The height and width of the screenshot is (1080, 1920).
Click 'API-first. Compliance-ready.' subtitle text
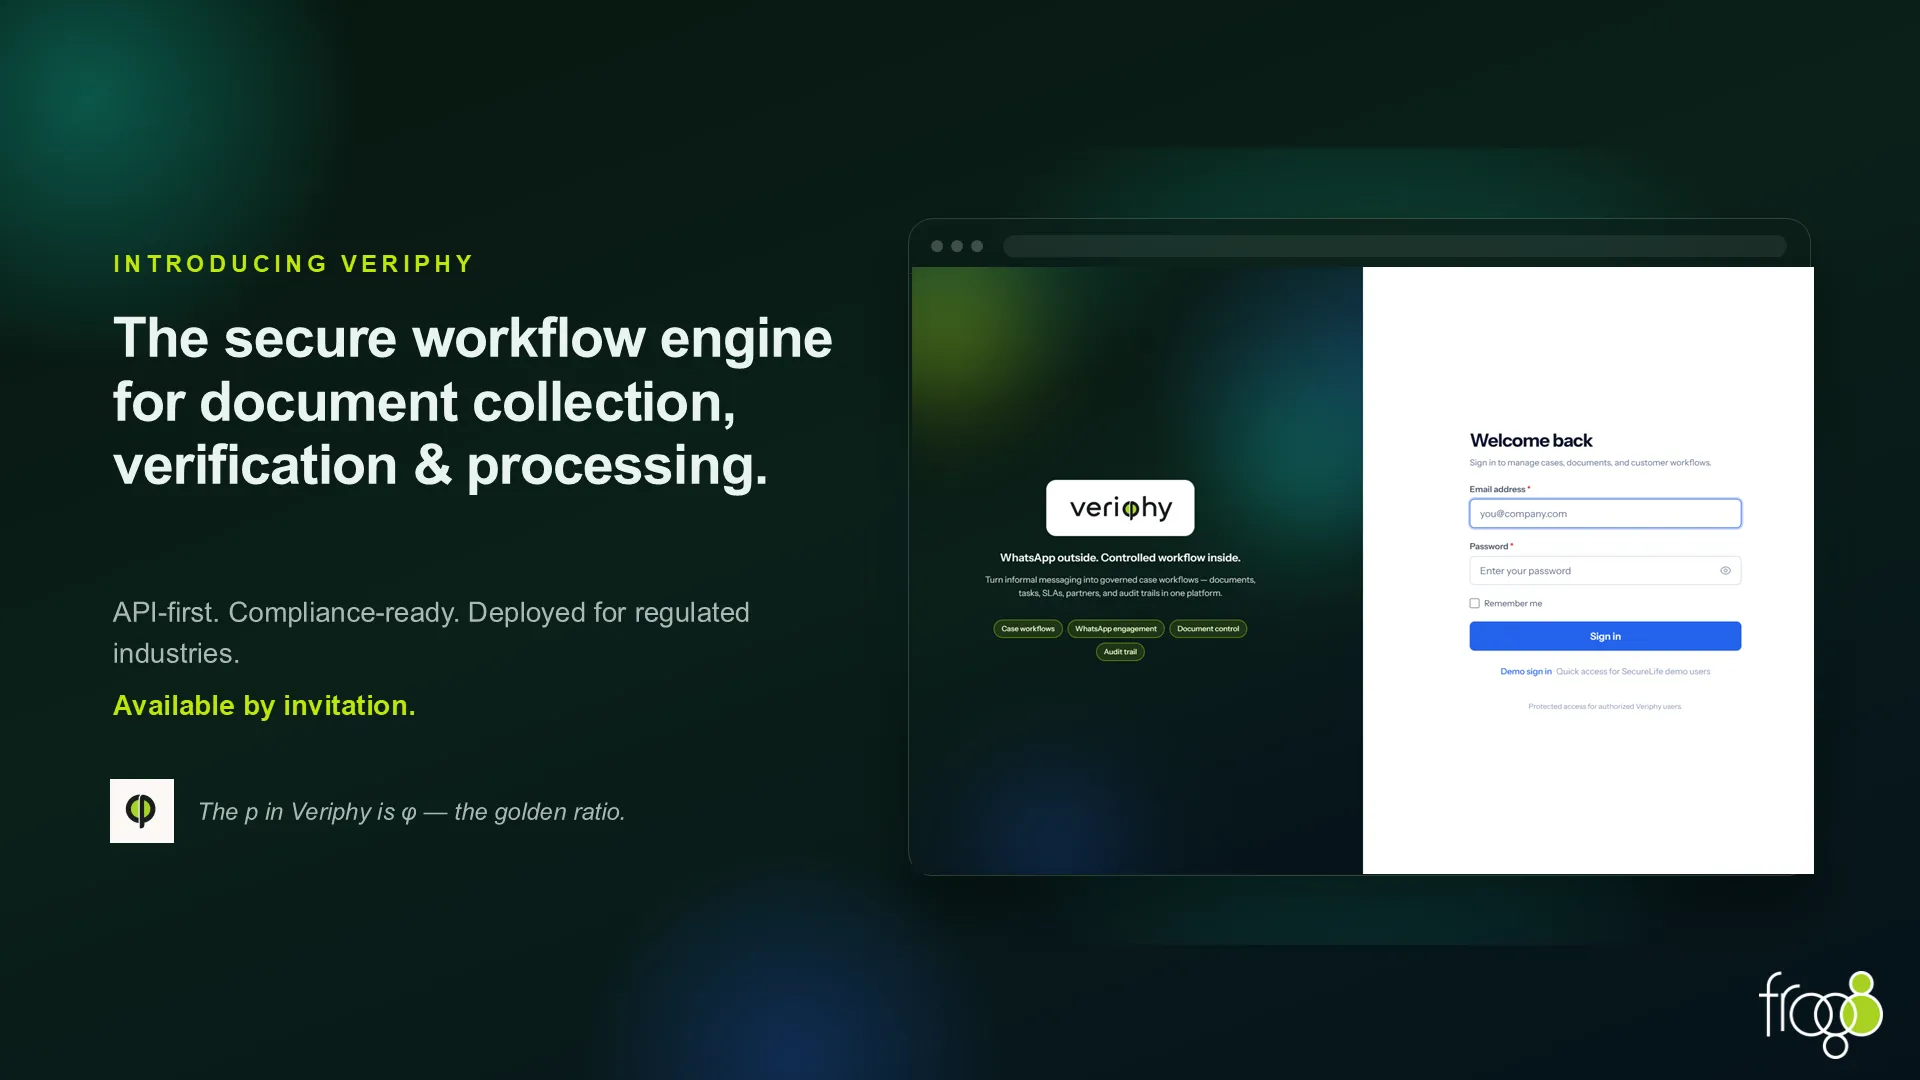431,633
